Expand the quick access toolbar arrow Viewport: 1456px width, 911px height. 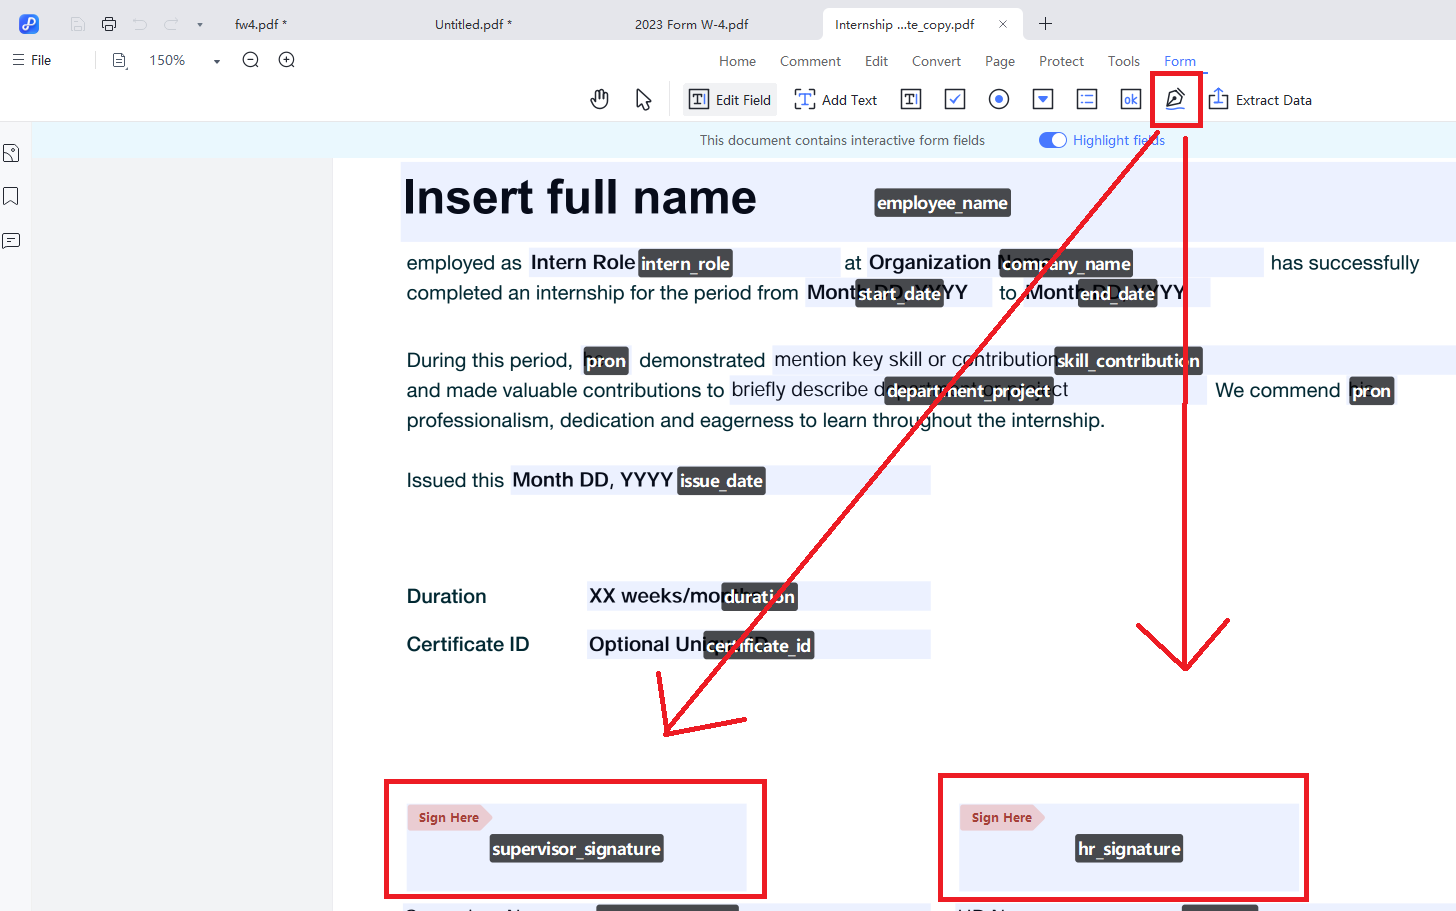(200, 24)
